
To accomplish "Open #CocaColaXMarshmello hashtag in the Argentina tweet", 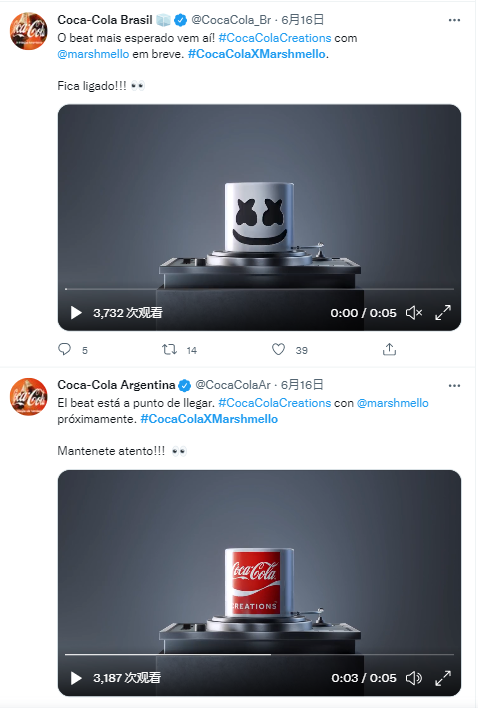I will (209, 419).
